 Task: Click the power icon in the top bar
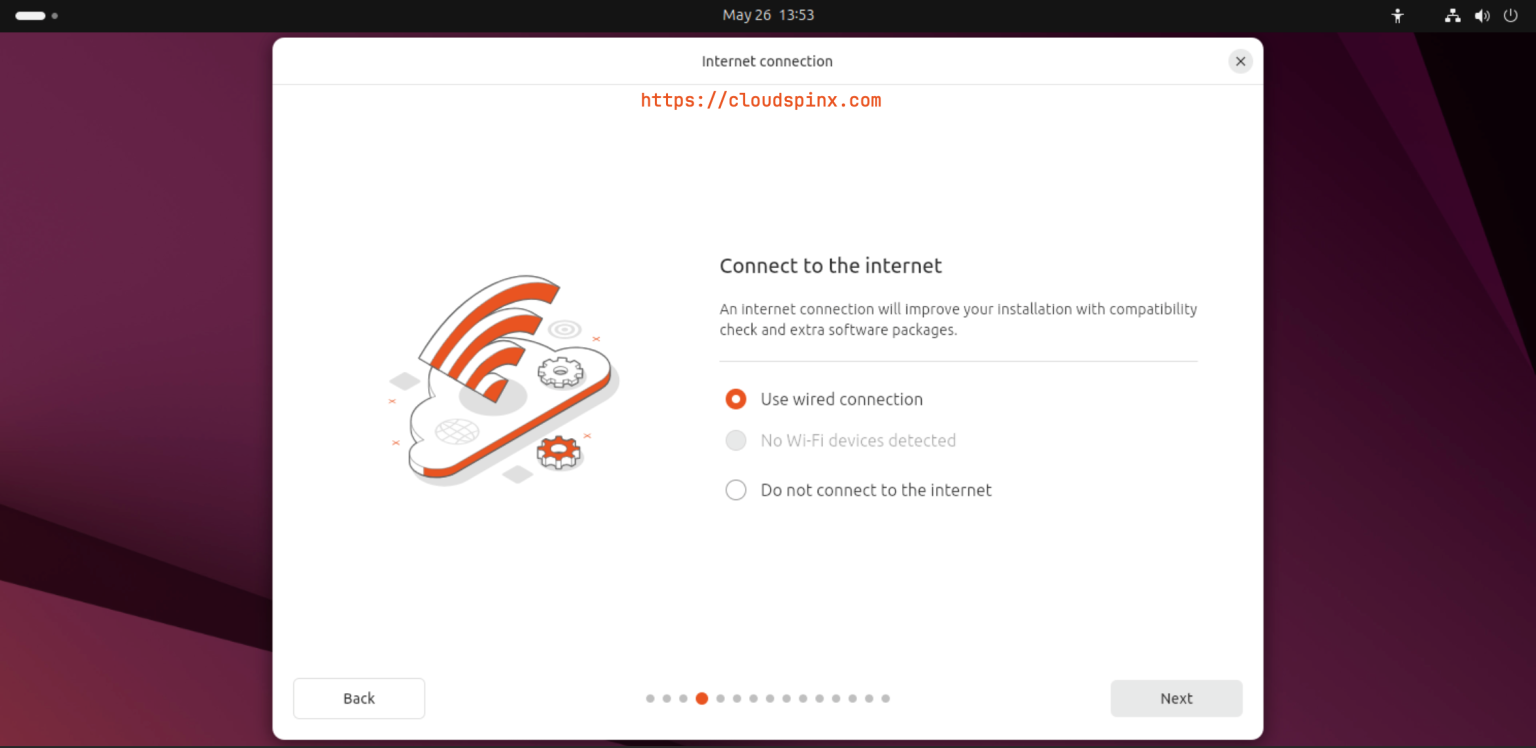click(1511, 15)
